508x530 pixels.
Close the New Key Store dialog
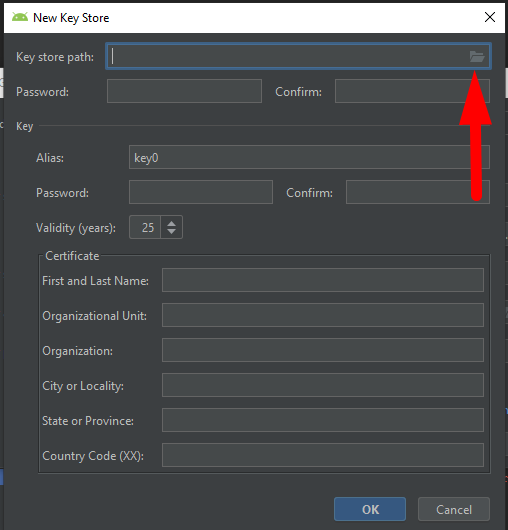tap(490, 17)
